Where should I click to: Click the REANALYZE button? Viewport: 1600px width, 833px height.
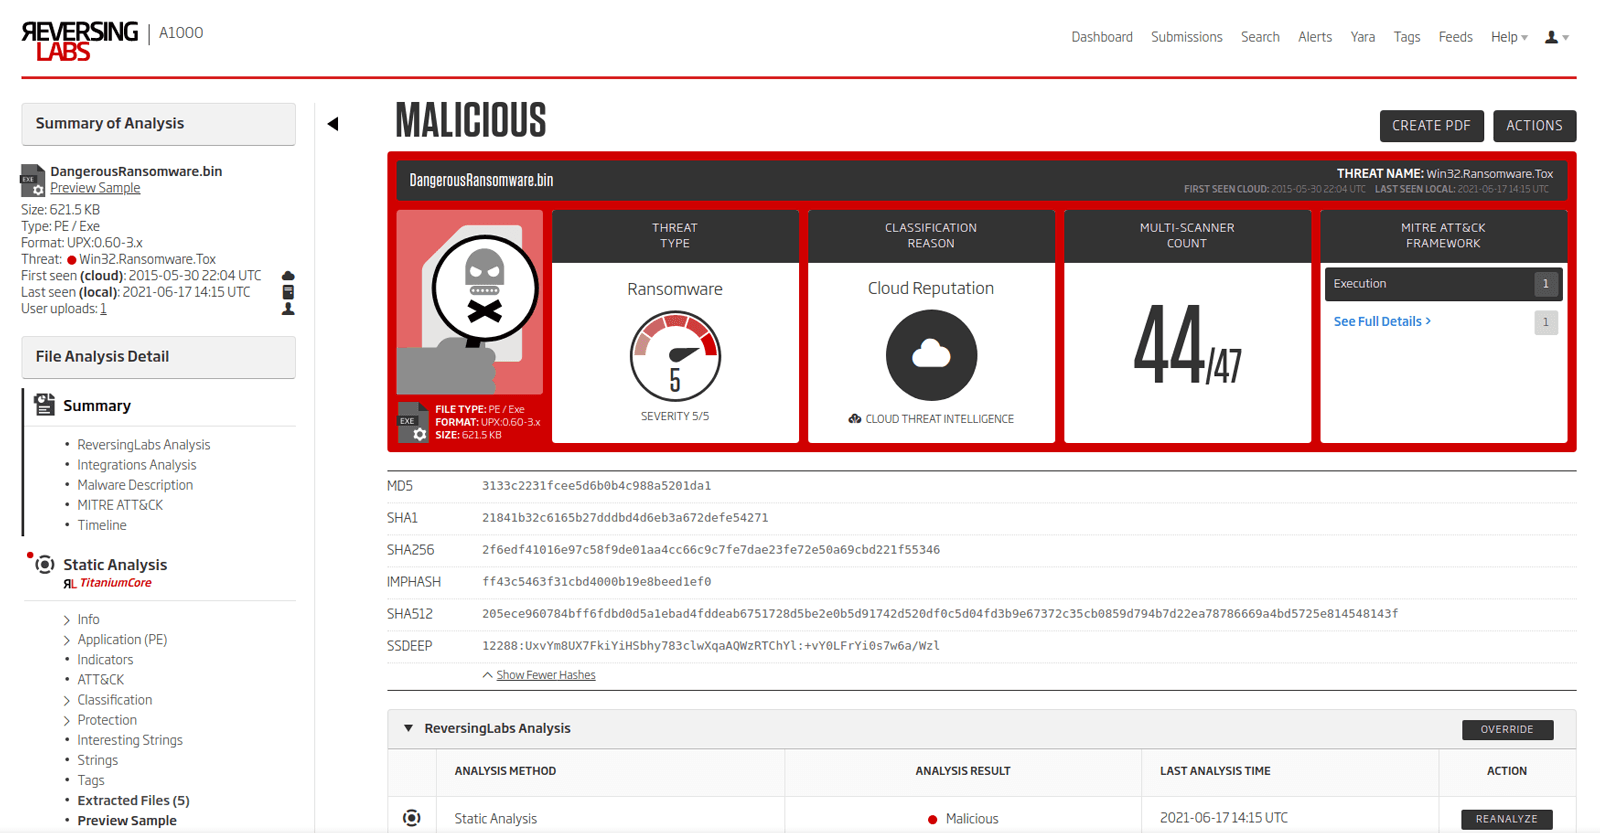[x=1506, y=819]
